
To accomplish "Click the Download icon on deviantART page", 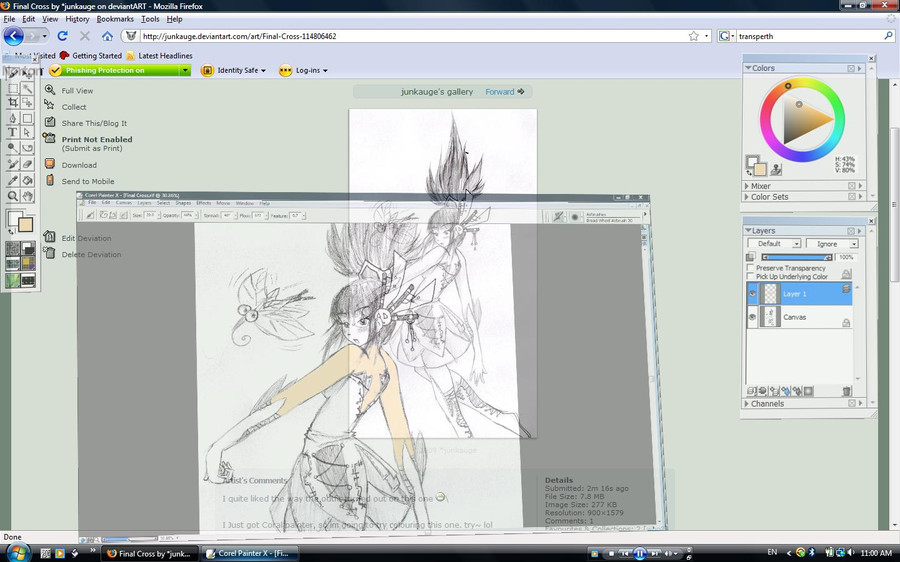I will pyautogui.click(x=50, y=164).
